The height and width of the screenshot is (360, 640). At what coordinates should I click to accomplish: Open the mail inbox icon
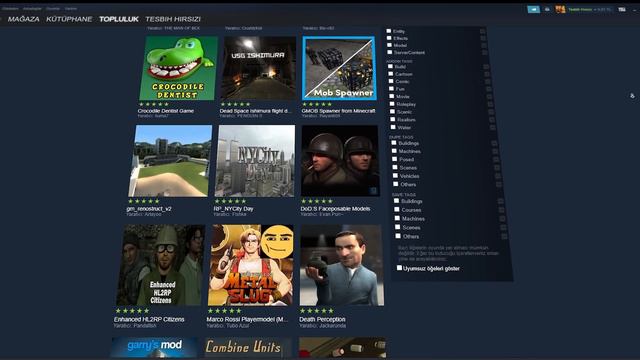pyautogui.click(x=547, y=9)
